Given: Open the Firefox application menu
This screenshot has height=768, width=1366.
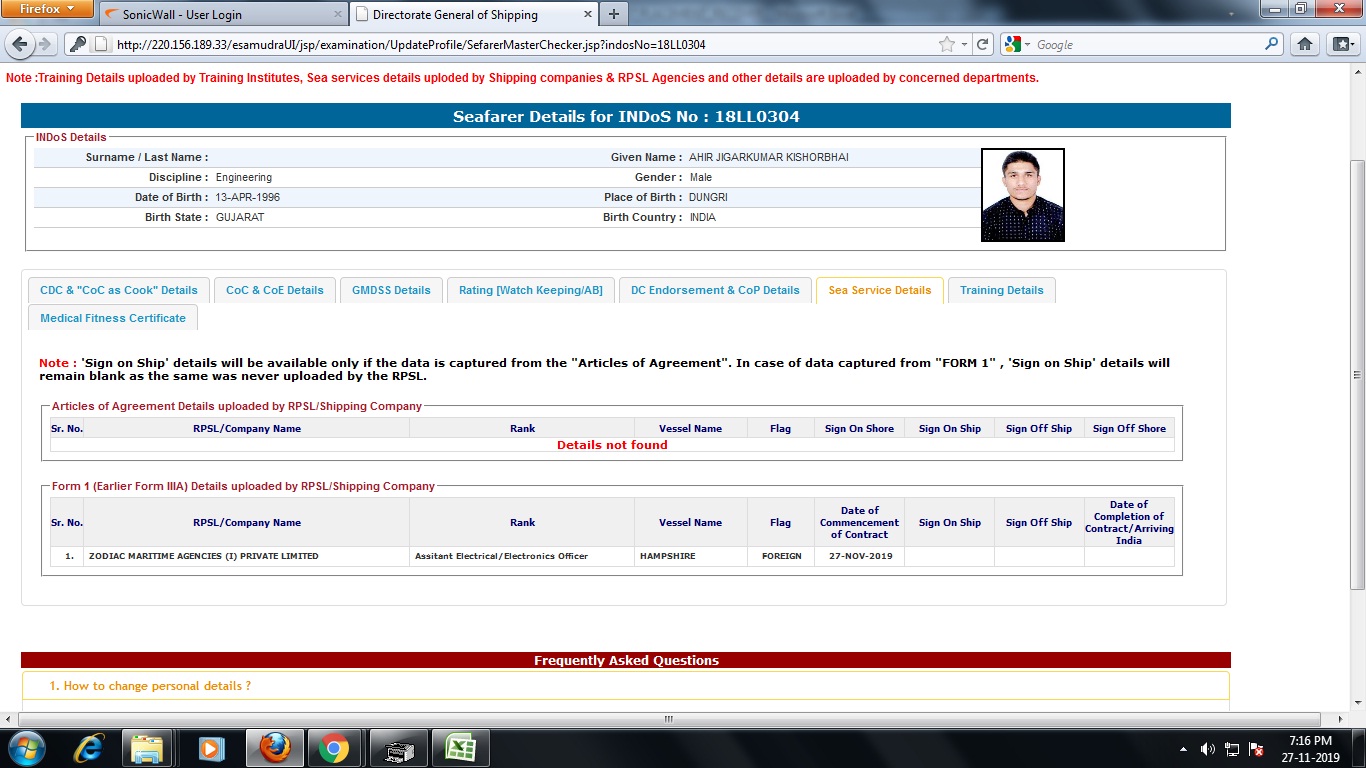Looking at the screenshot, I should click(48, 9).
